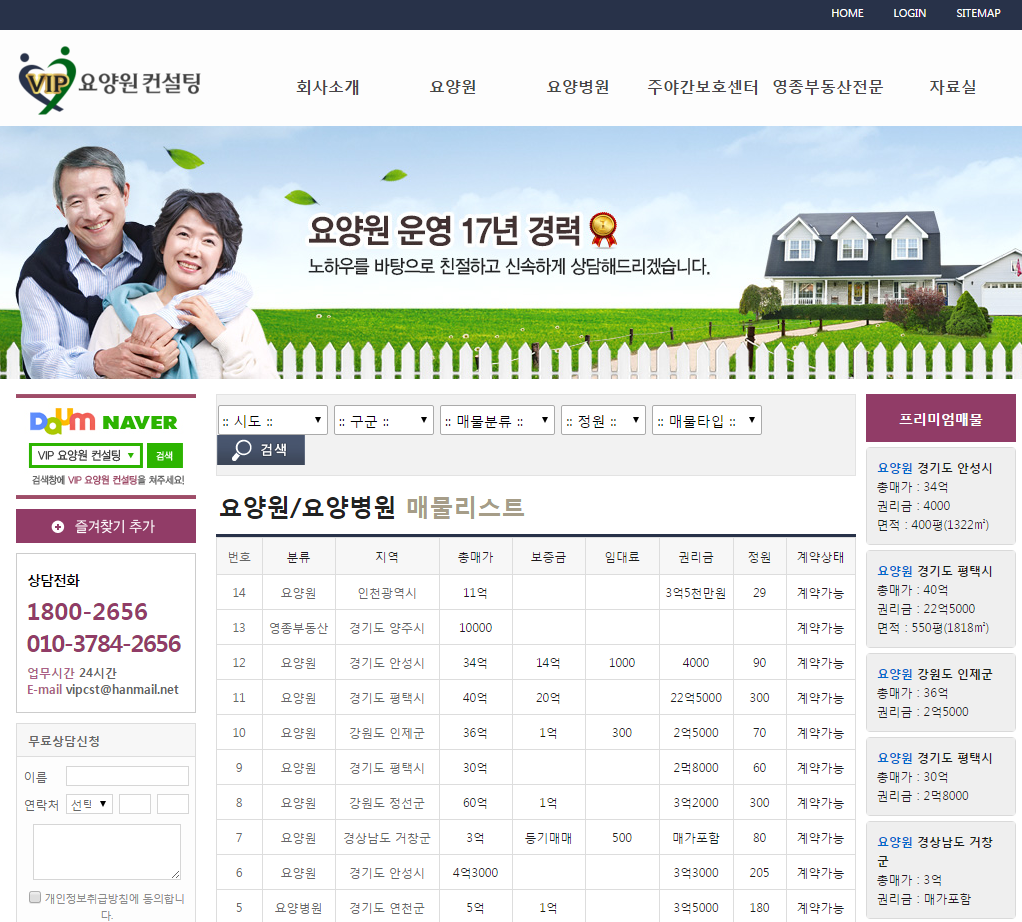
Task: Click the green 검색 button in portal box
Action: (165, 456)
